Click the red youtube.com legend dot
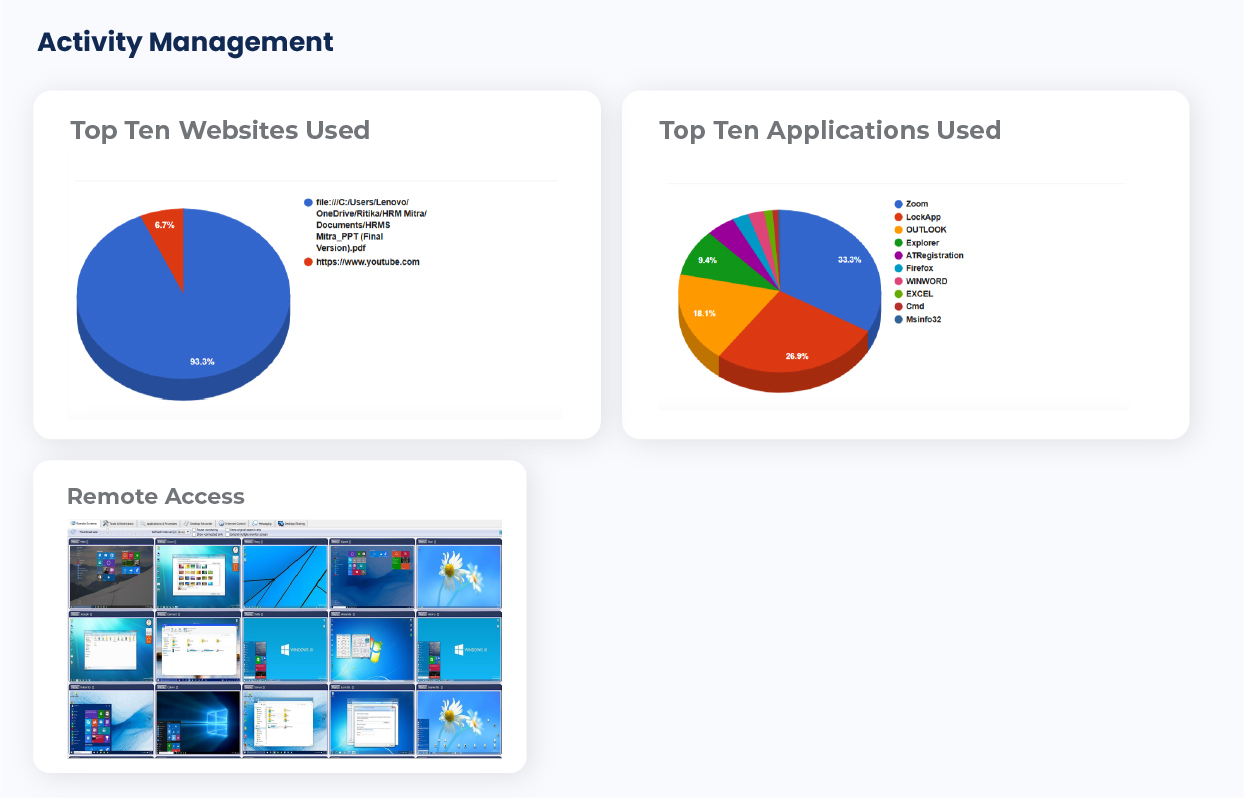1244x798 pixels. point(308,262)
